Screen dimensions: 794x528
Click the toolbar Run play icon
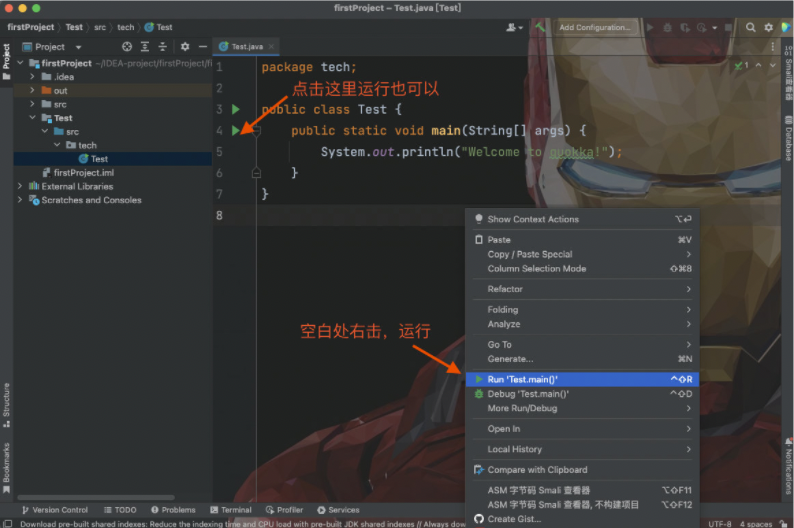point(650,27)
